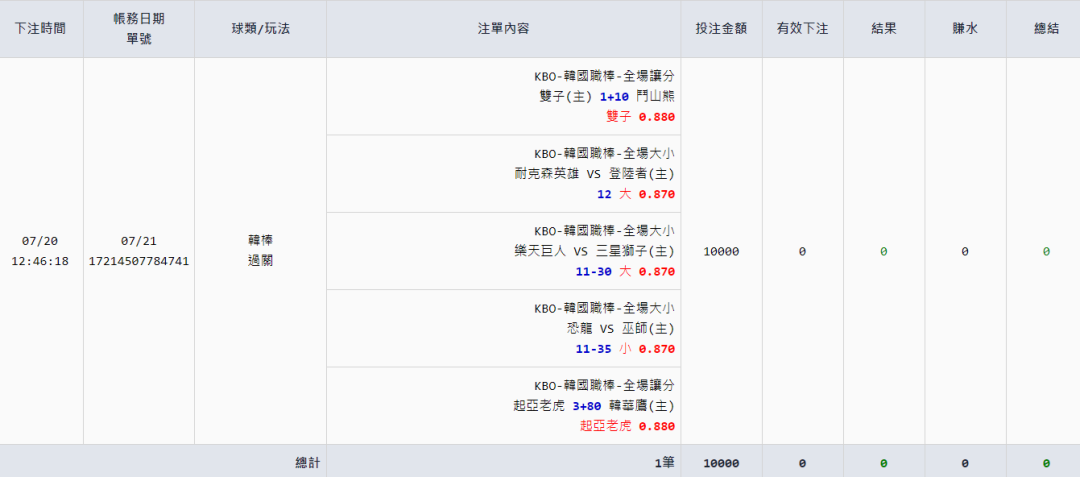Viewport: 1080px width, 477px height.
Task: Click the 10000 bet amount cell
Action: (x=721, y=252)
